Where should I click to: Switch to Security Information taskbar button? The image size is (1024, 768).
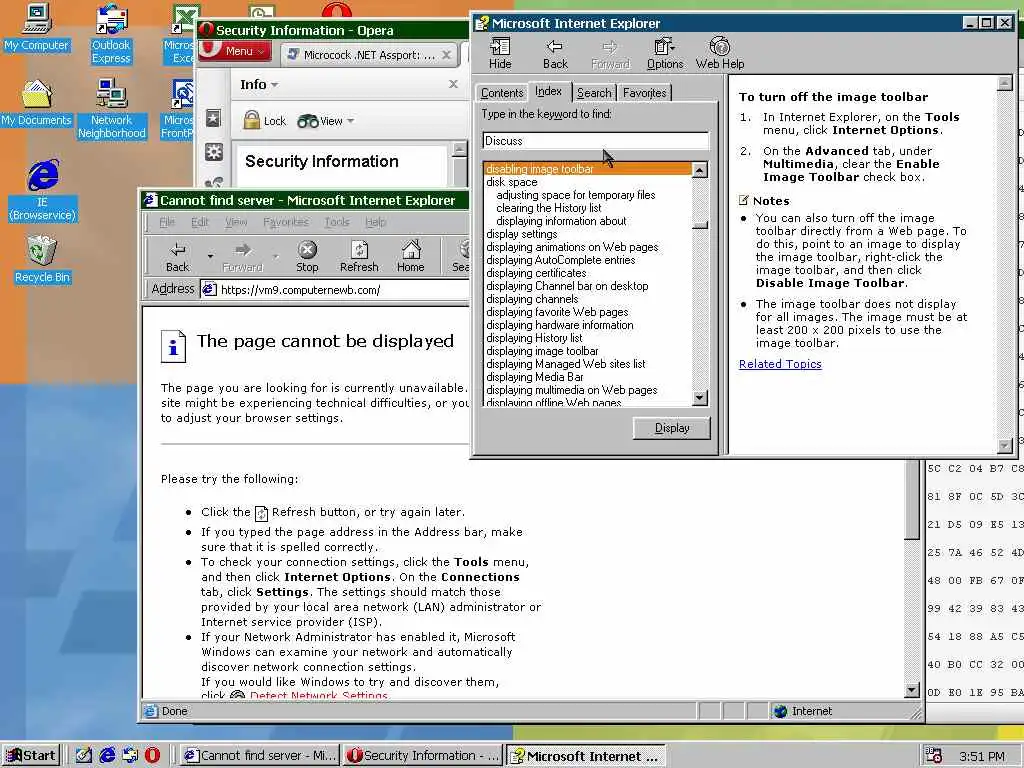(423, 756)
